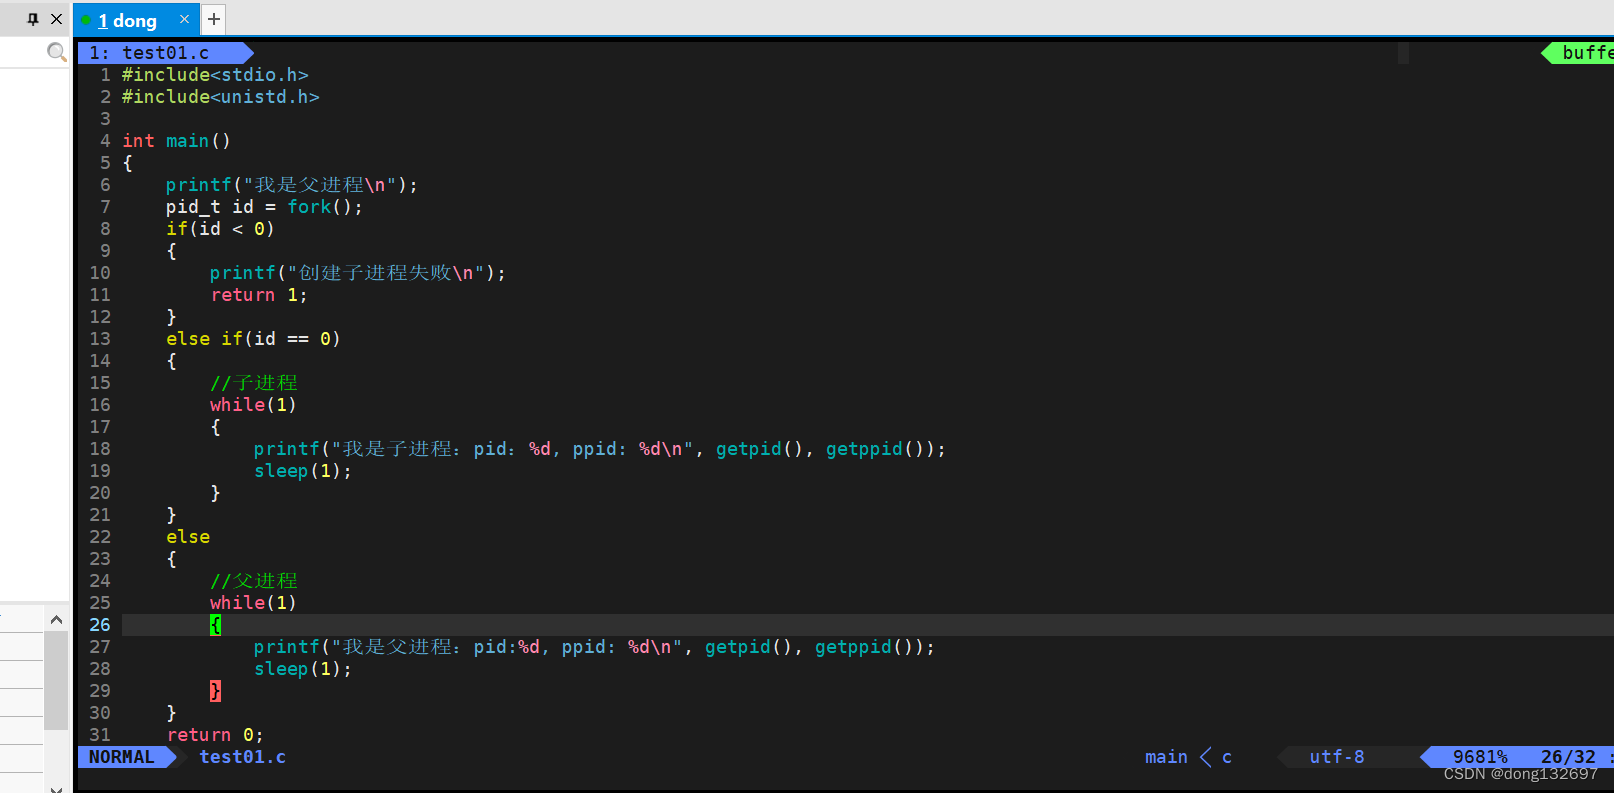Place cursor on '#include<unistd.h>' line
Screen dimensions: 1614x793
pos(220,97)
